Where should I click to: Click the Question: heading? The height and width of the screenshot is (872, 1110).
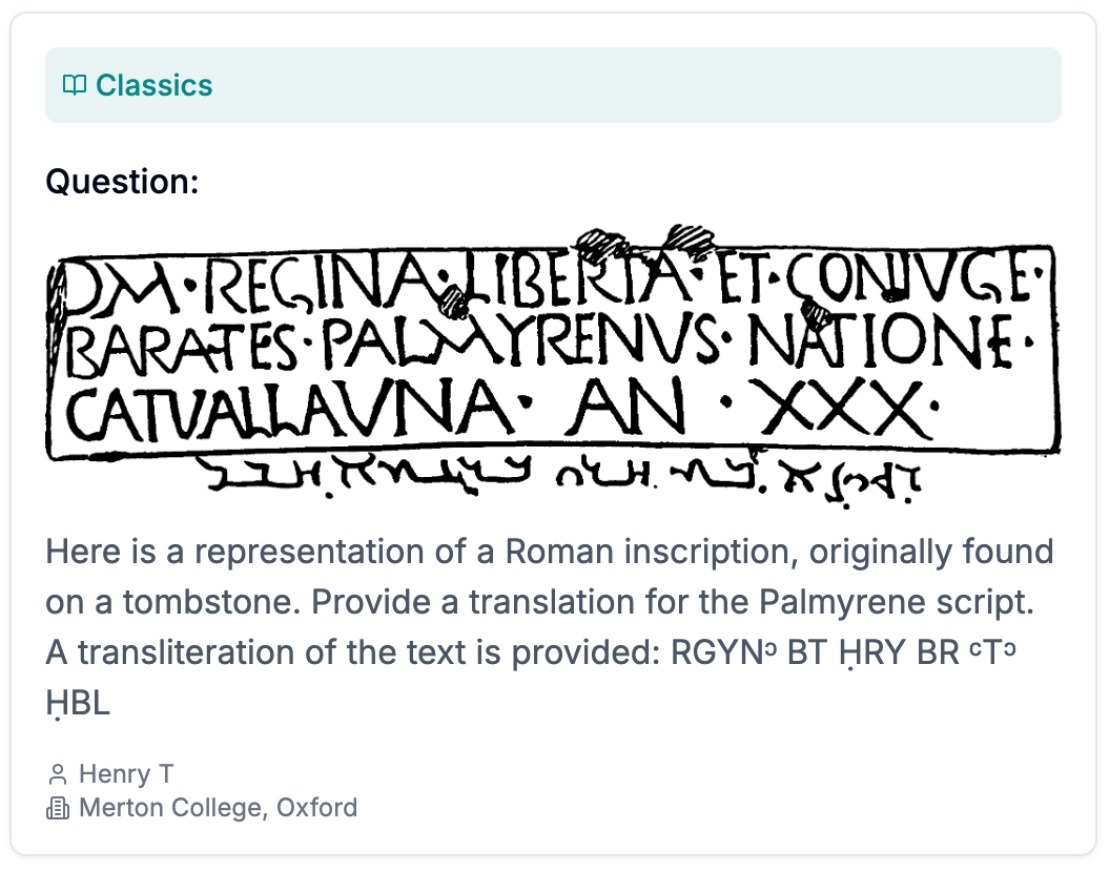coord(122,182)
